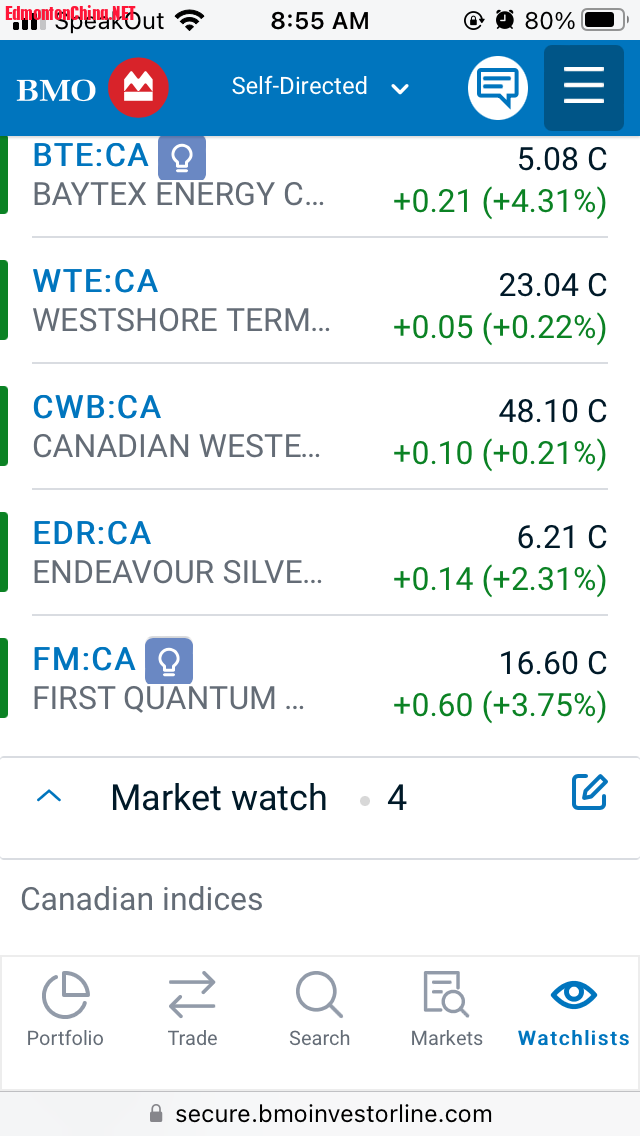The image size is (640, 1136).
Task: Open FM:CA First Quantum quote
Action: click(320, 679)
